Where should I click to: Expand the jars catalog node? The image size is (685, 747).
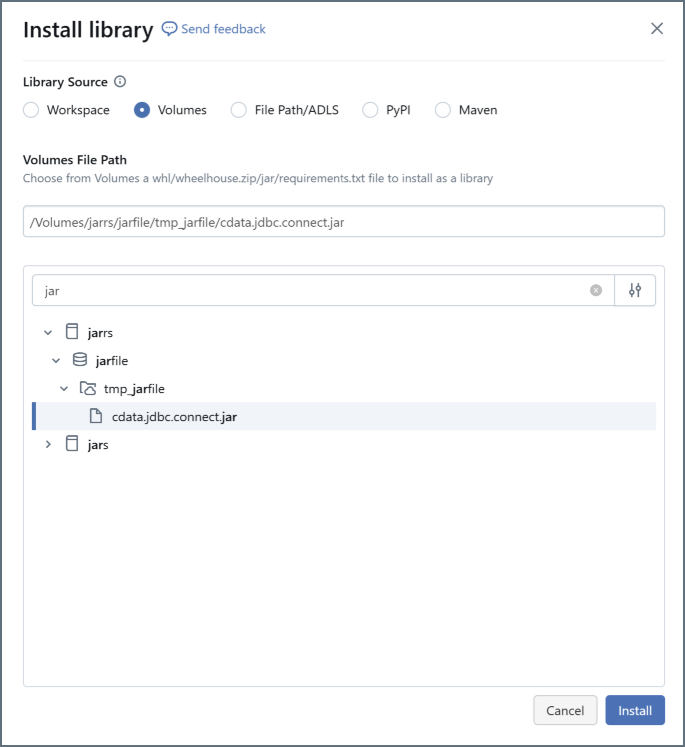[x=48, y=444]
